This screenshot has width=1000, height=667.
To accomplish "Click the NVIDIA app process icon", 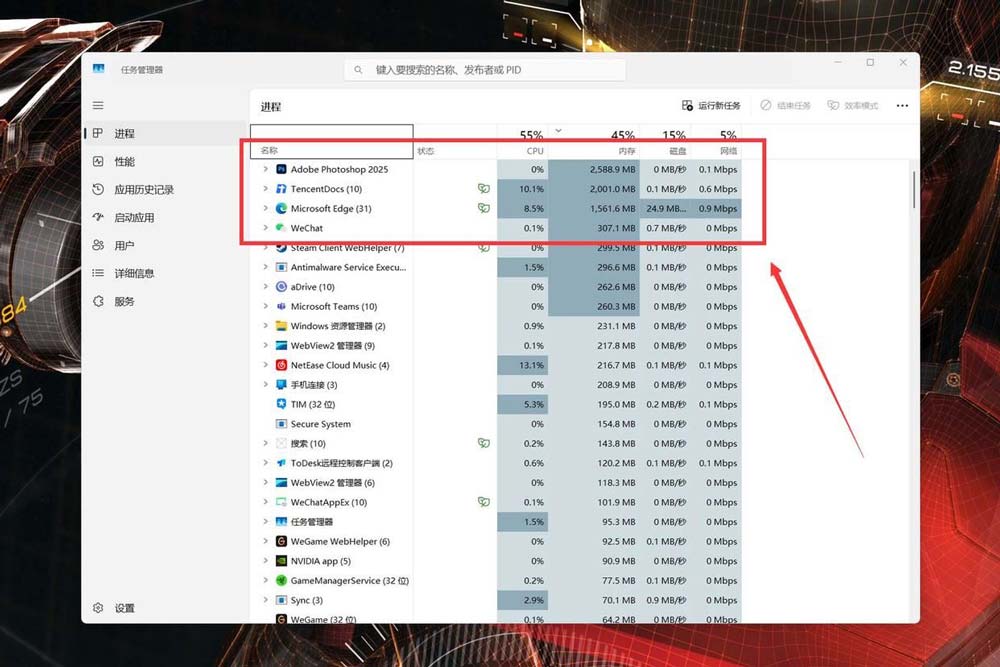I will [x=281, y=561].
